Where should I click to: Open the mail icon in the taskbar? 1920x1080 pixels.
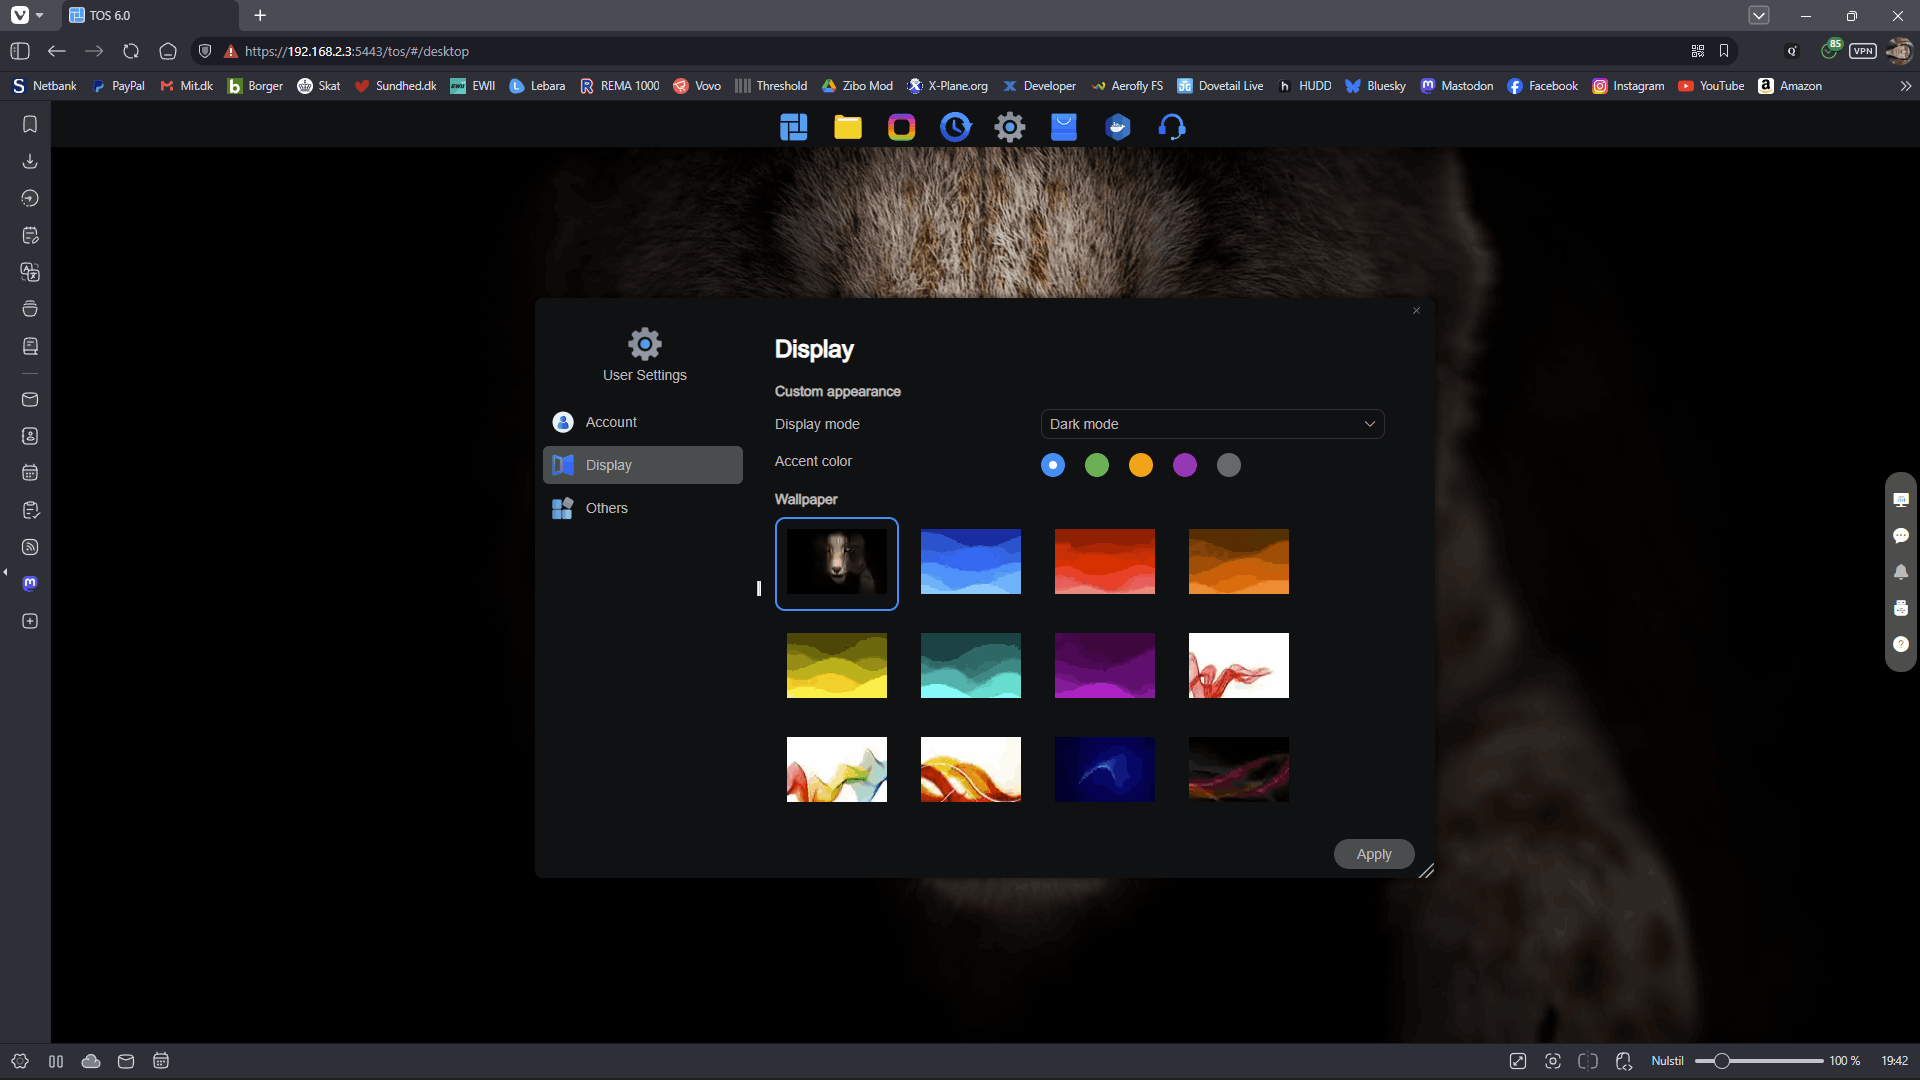pyautogui.click(x=125, y=1061)
